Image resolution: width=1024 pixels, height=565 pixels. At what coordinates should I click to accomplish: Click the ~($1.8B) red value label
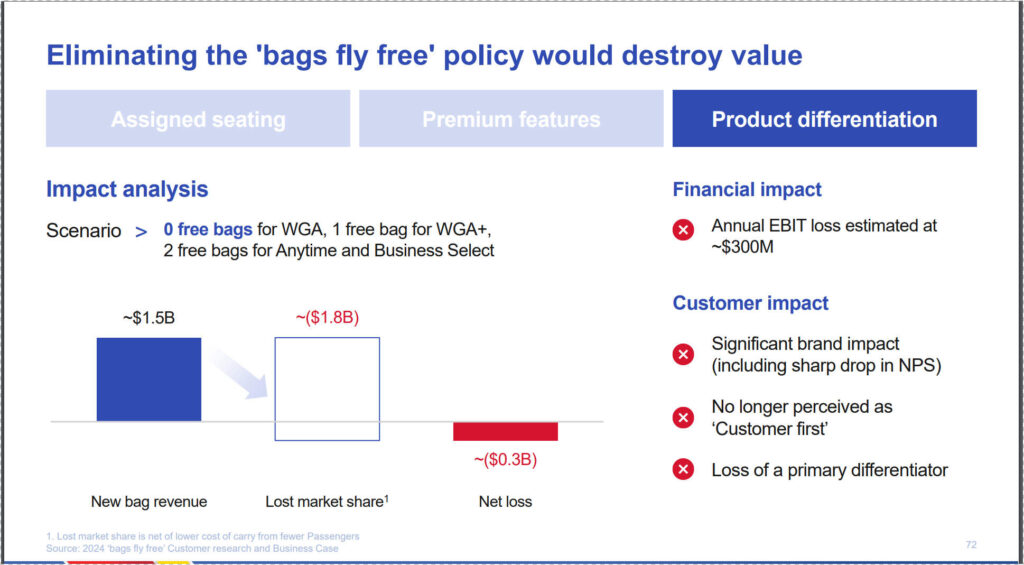click(327, 318)
